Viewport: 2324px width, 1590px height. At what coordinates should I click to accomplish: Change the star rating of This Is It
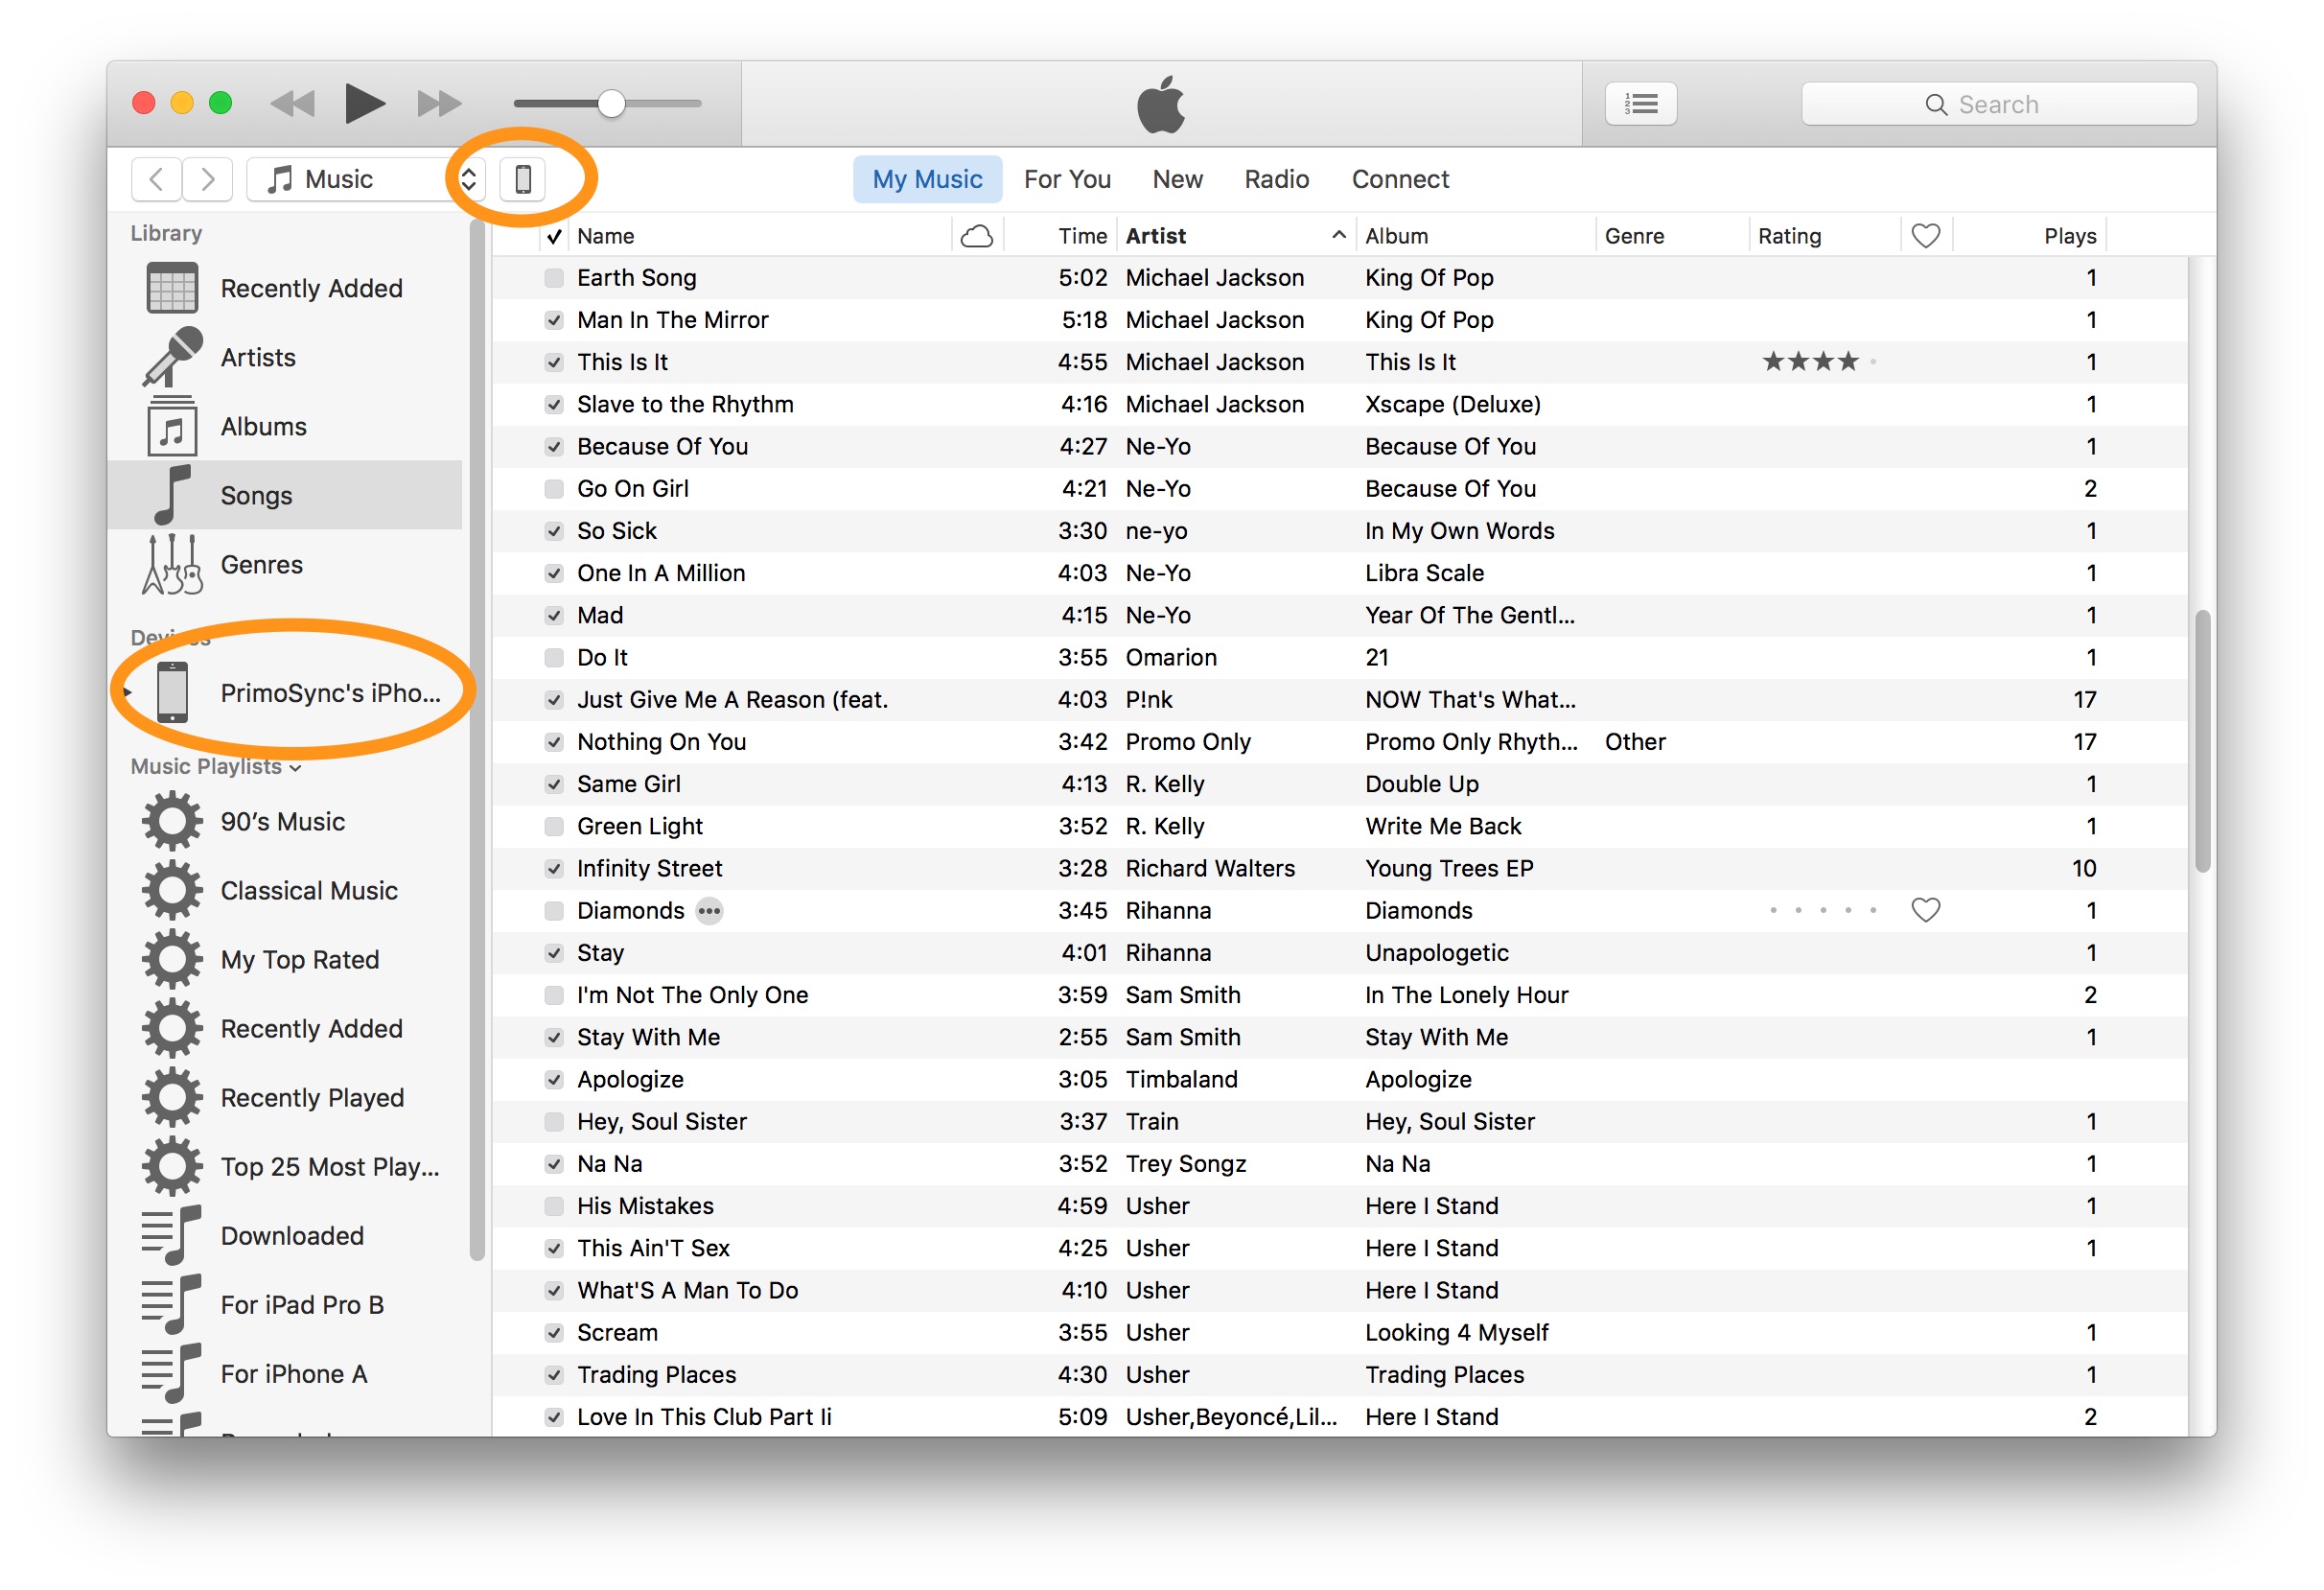1818,361
